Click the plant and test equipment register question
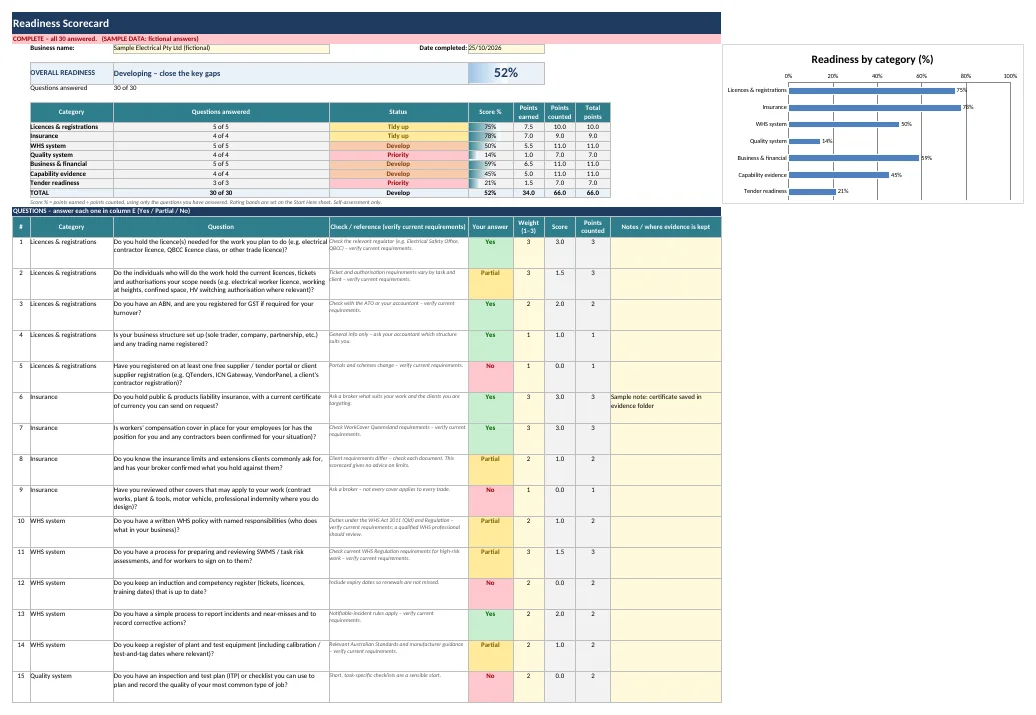The height and width of the screenshot is (715, 1036). [217, 649]
